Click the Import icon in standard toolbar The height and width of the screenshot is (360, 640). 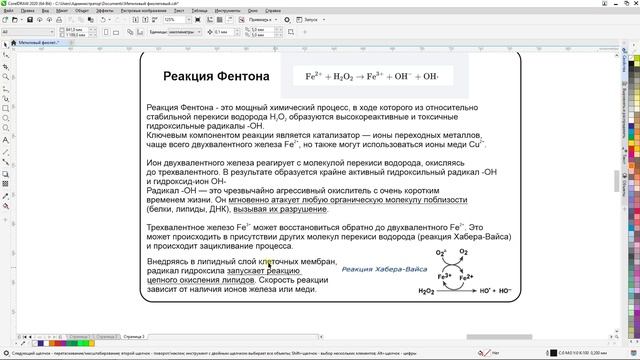click(x=136, y=20)
